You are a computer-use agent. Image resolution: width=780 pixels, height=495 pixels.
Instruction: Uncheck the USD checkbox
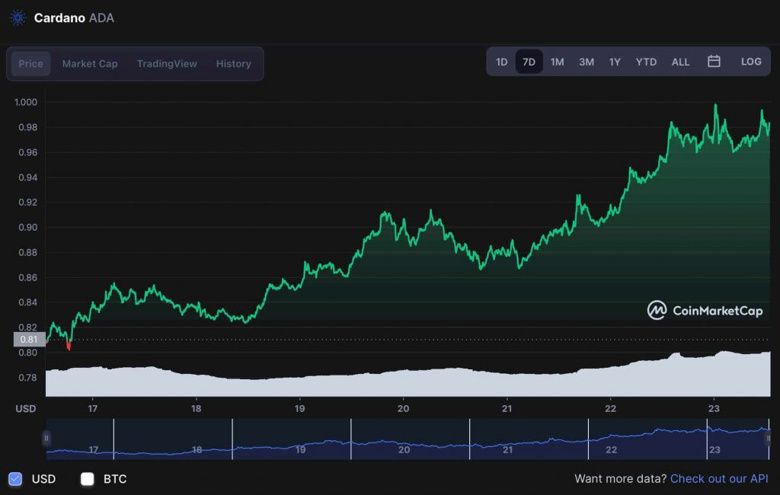15,479
